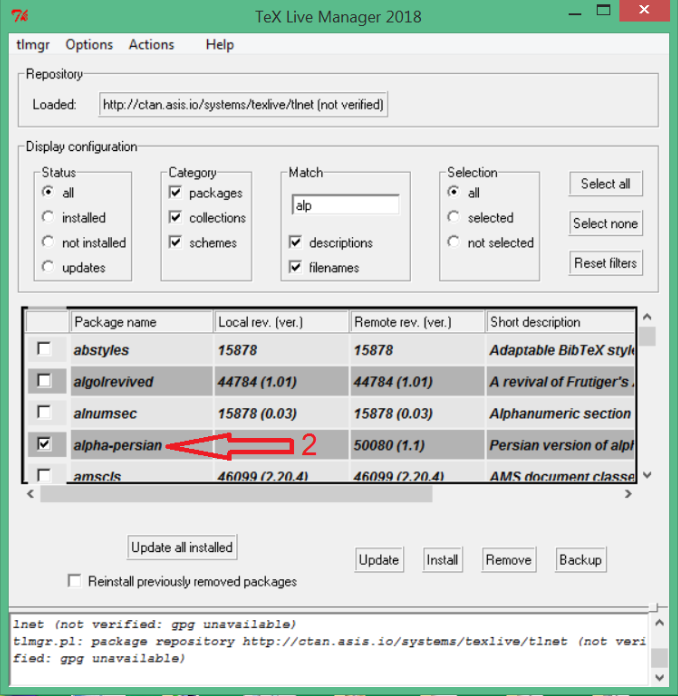Screen dimensions: 678x696
Task: Click the 'Update all installed' button
Action: point(182,547)
